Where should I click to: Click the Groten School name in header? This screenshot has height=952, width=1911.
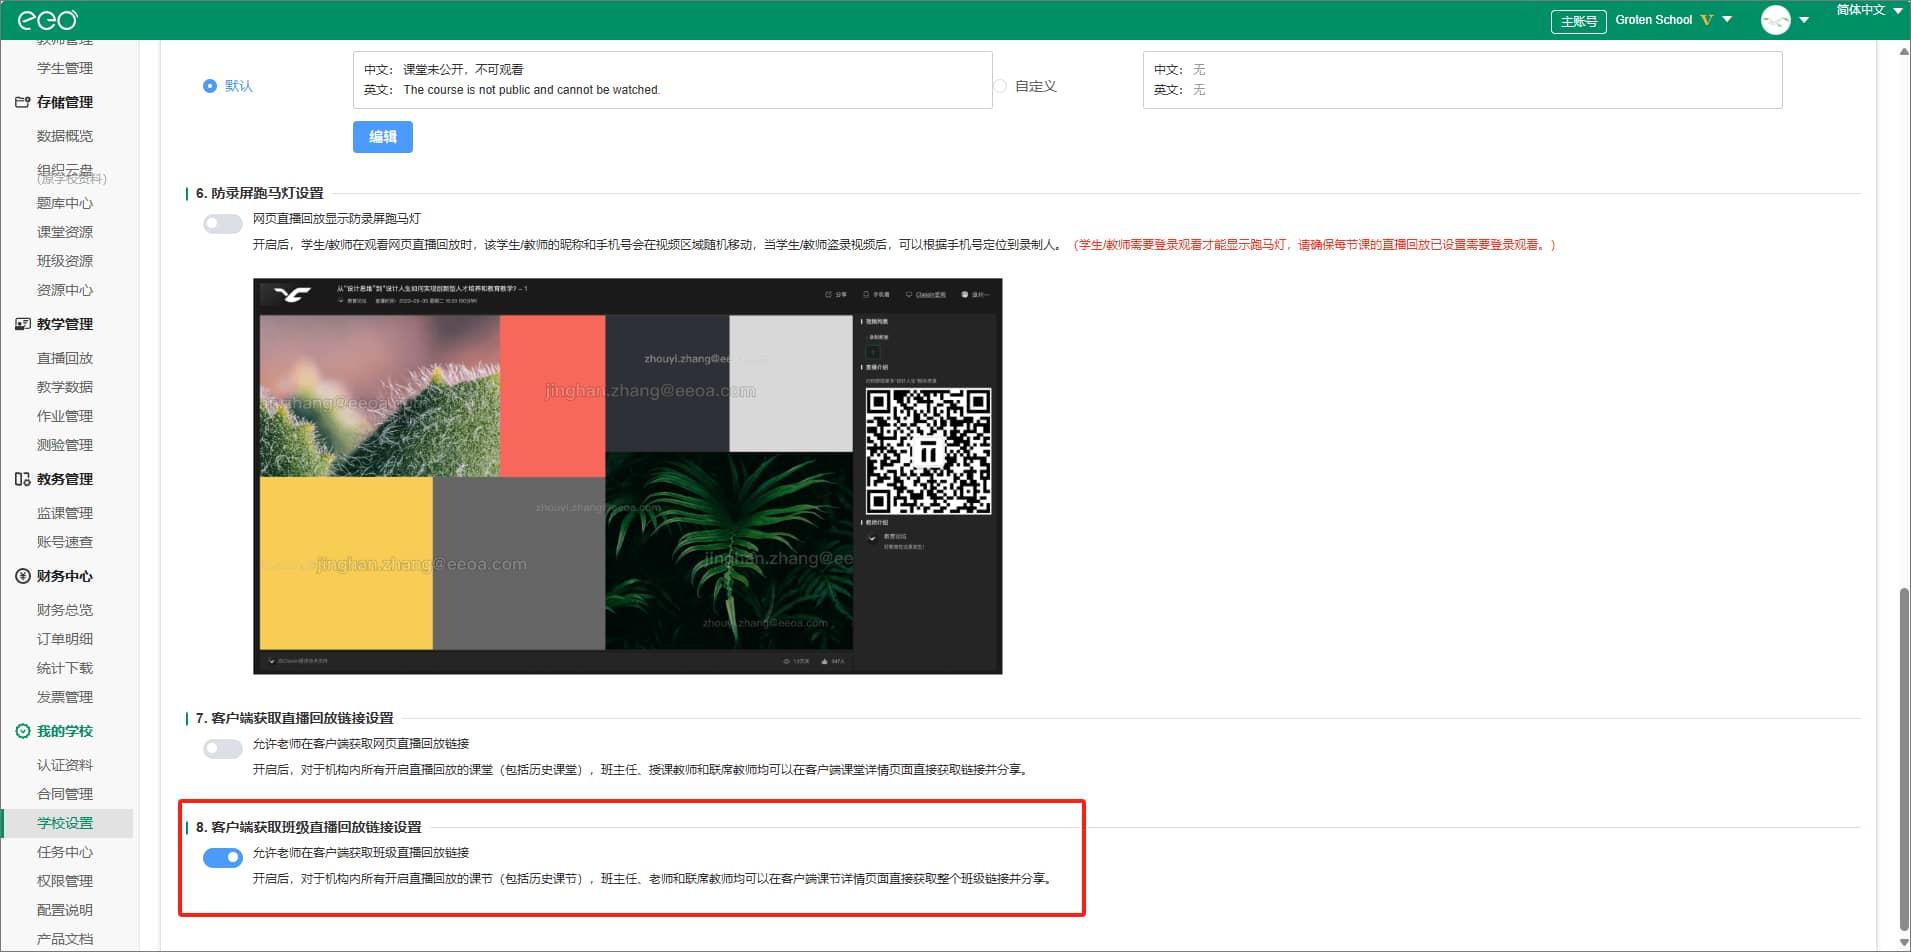1653,20
